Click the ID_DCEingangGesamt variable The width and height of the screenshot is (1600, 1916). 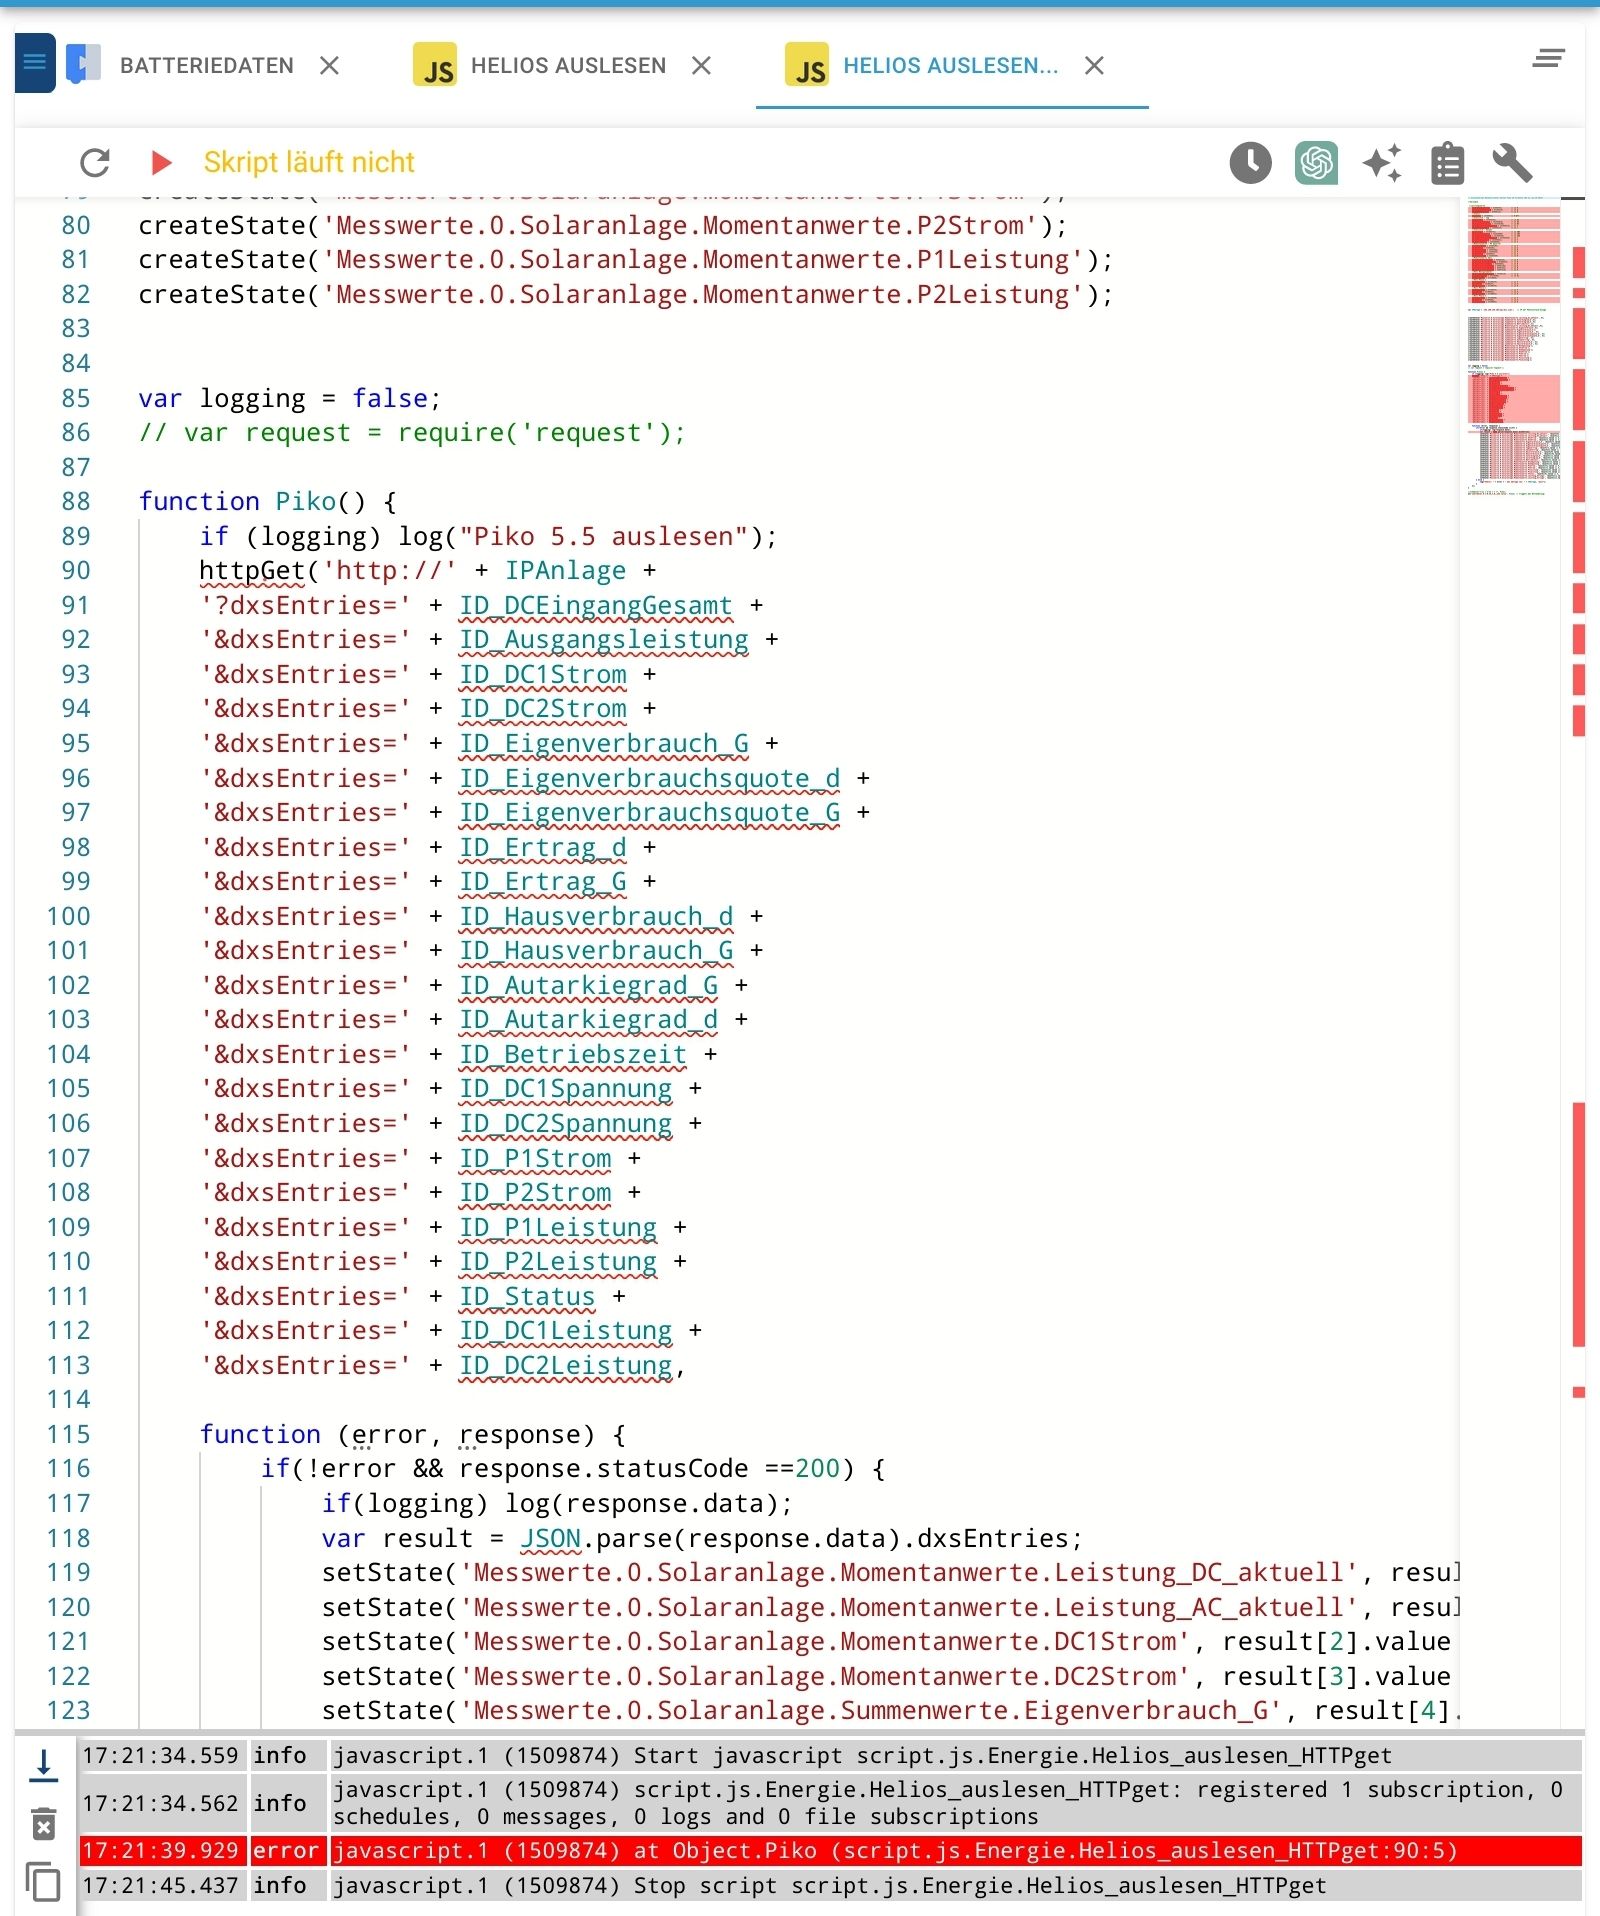[596, 606]
